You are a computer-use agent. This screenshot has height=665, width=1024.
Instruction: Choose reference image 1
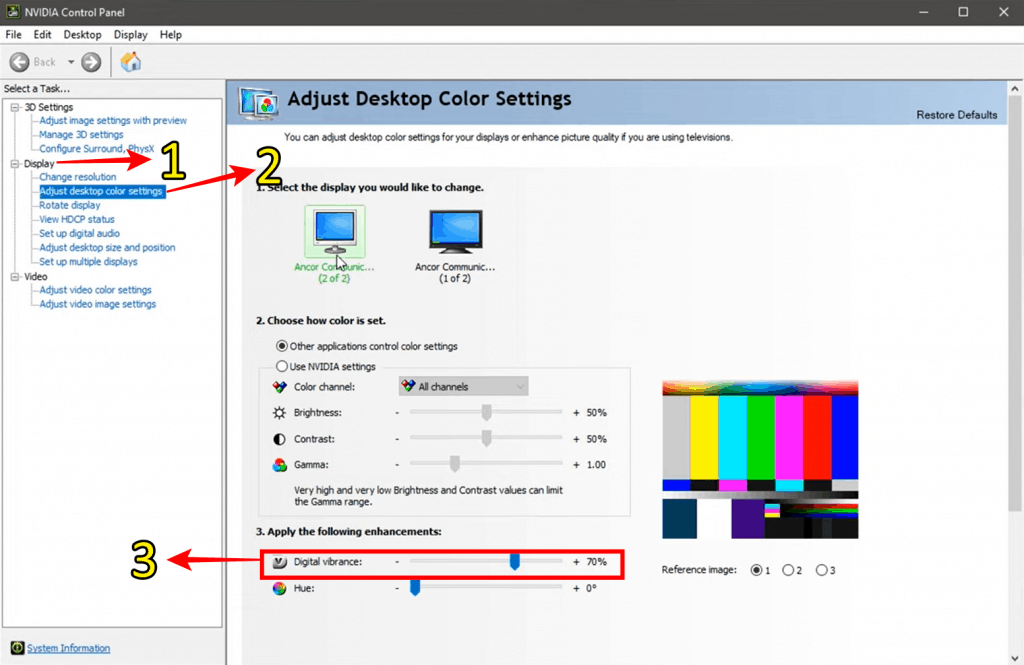pyautogui.click(x=756, y=570)
